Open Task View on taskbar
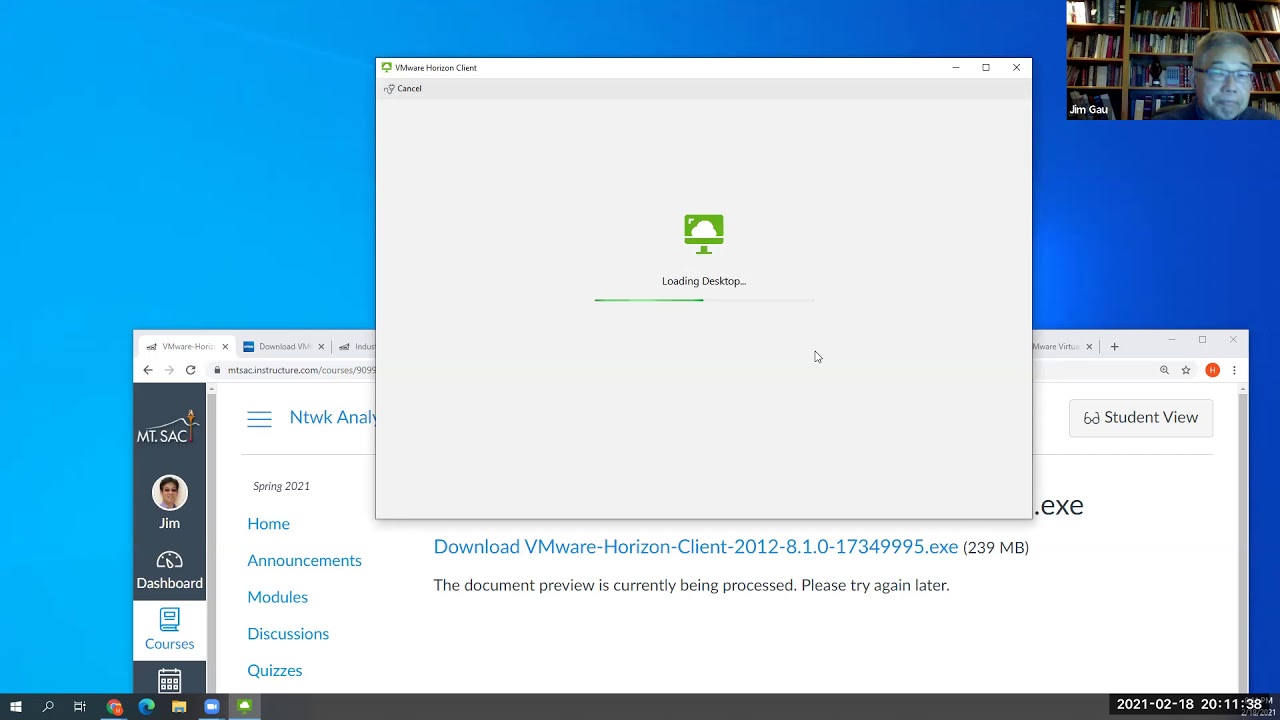The height and width of the screenshot is (720, 1280). point(80,707)
